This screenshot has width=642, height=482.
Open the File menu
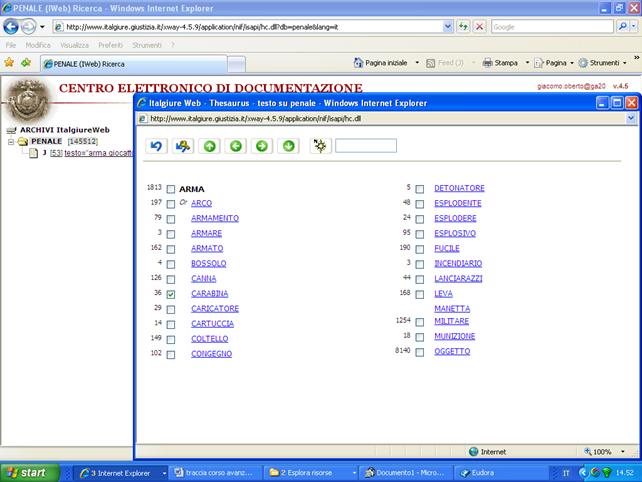coord(11,45)
